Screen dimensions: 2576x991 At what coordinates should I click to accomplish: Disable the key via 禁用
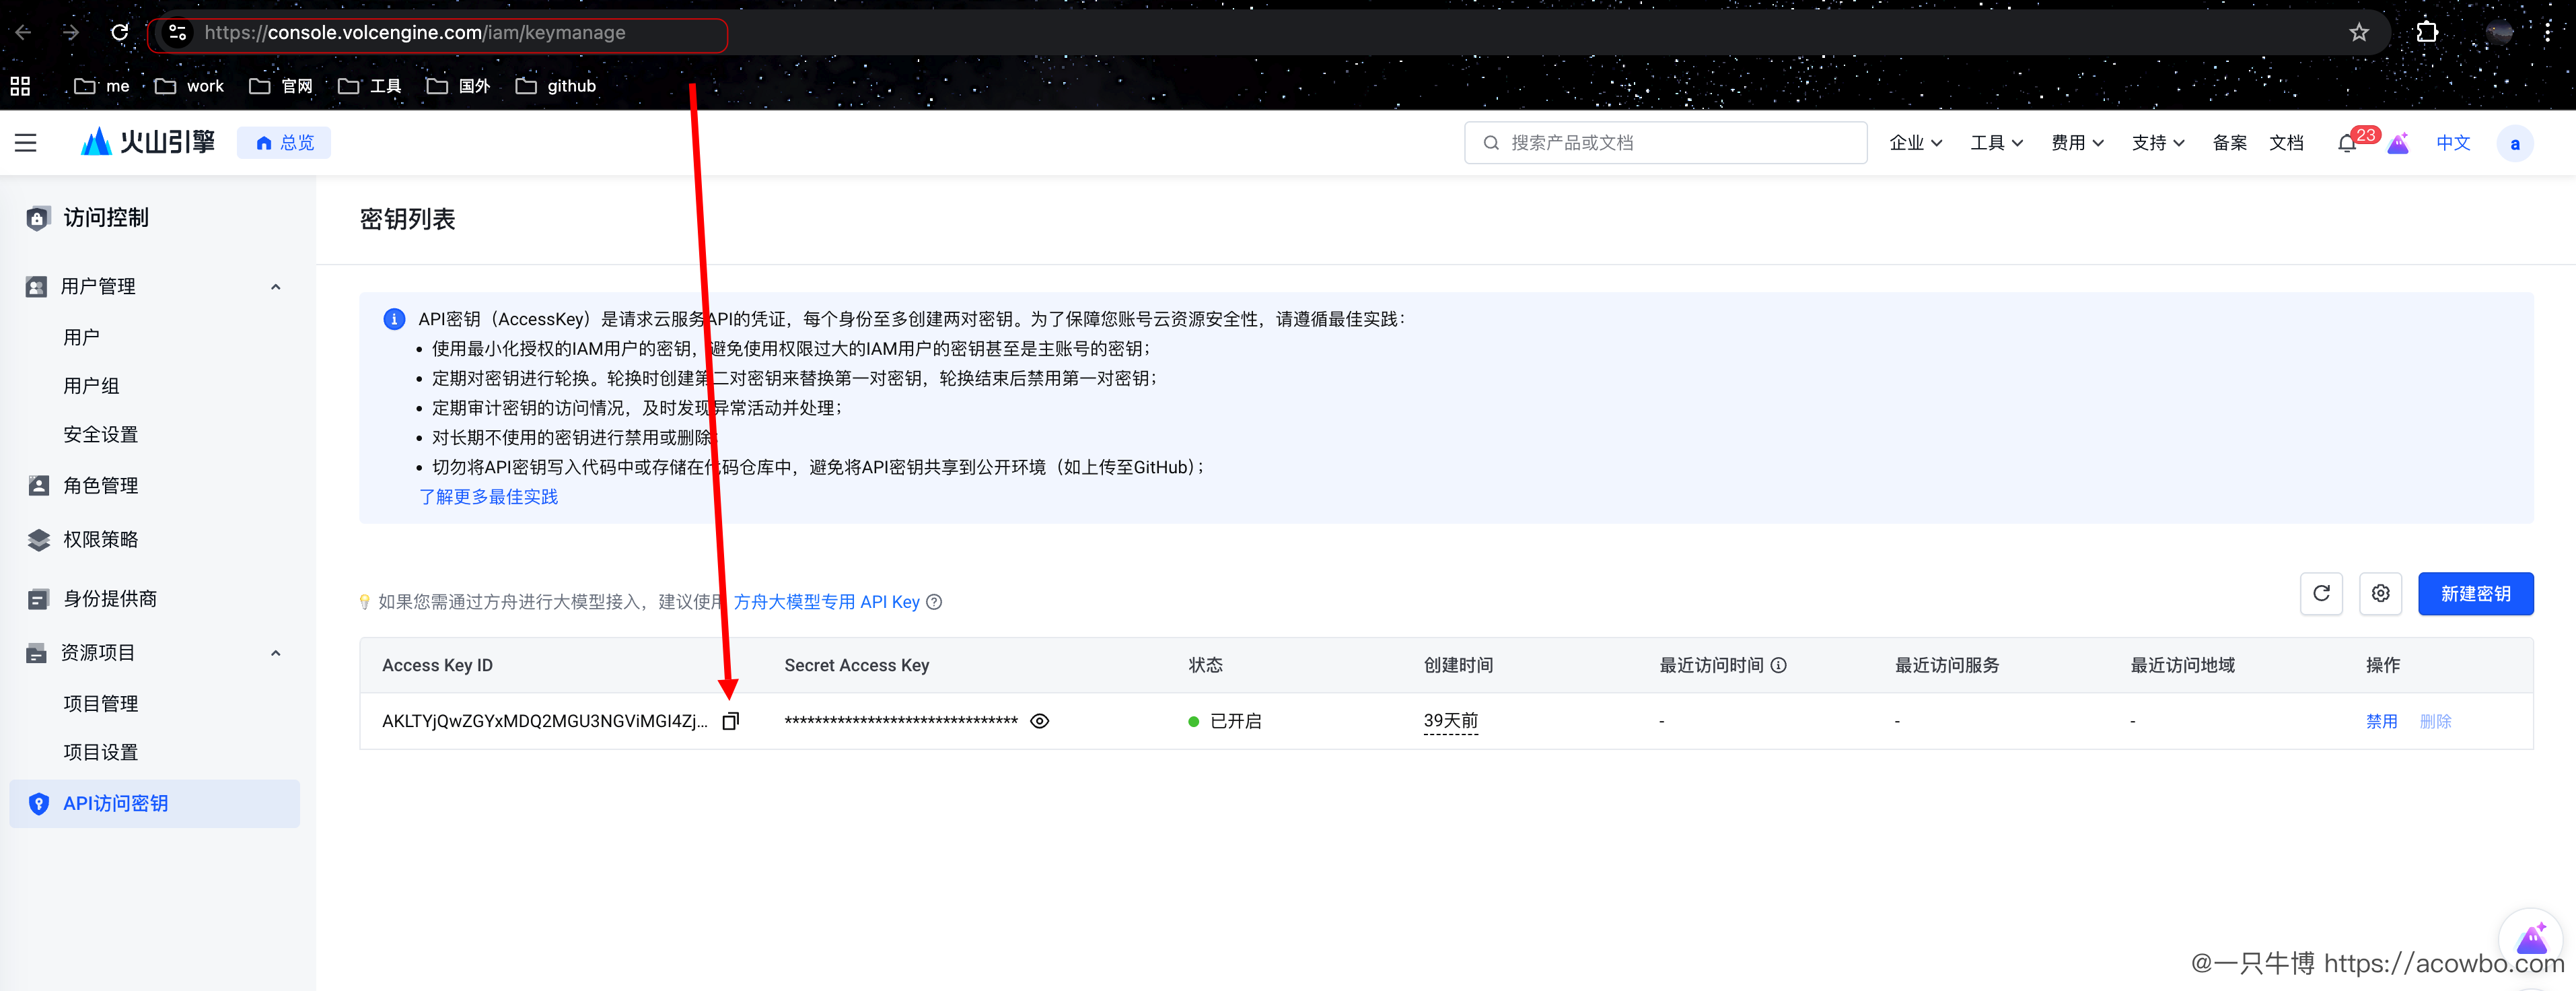pos(2381,721)
